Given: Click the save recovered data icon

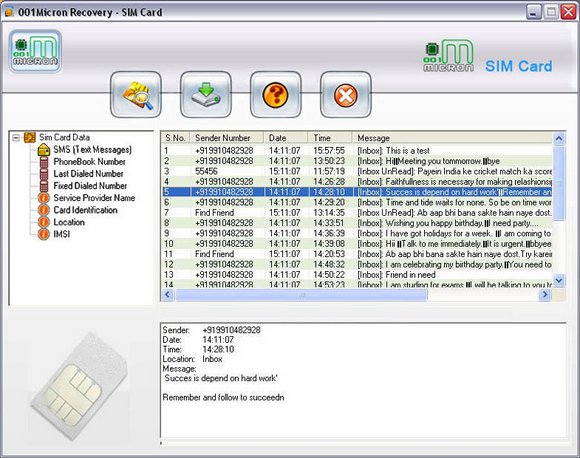Looking at the screenshot, I should click(x=206, y=95).
